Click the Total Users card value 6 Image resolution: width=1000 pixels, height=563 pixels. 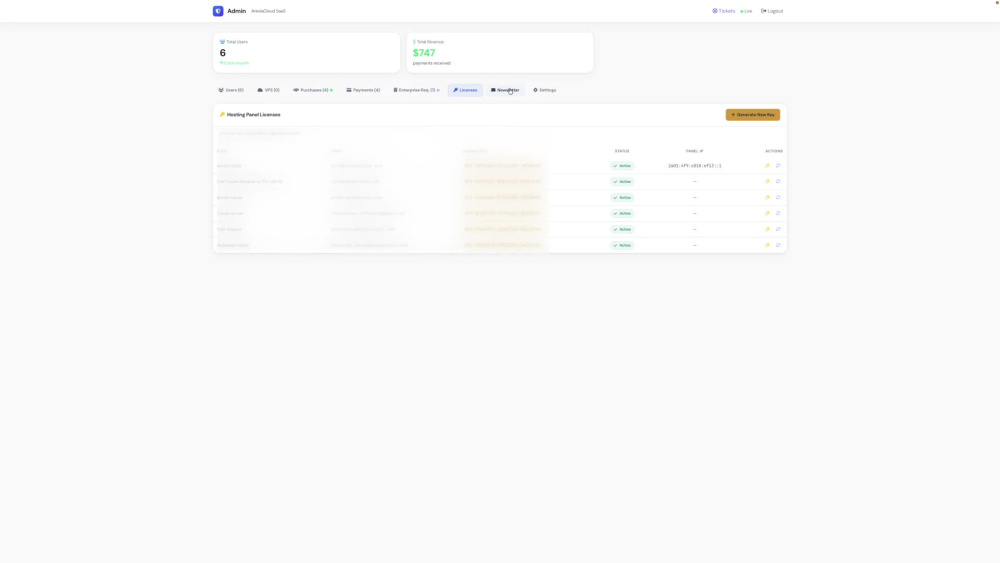click(223, 53)
